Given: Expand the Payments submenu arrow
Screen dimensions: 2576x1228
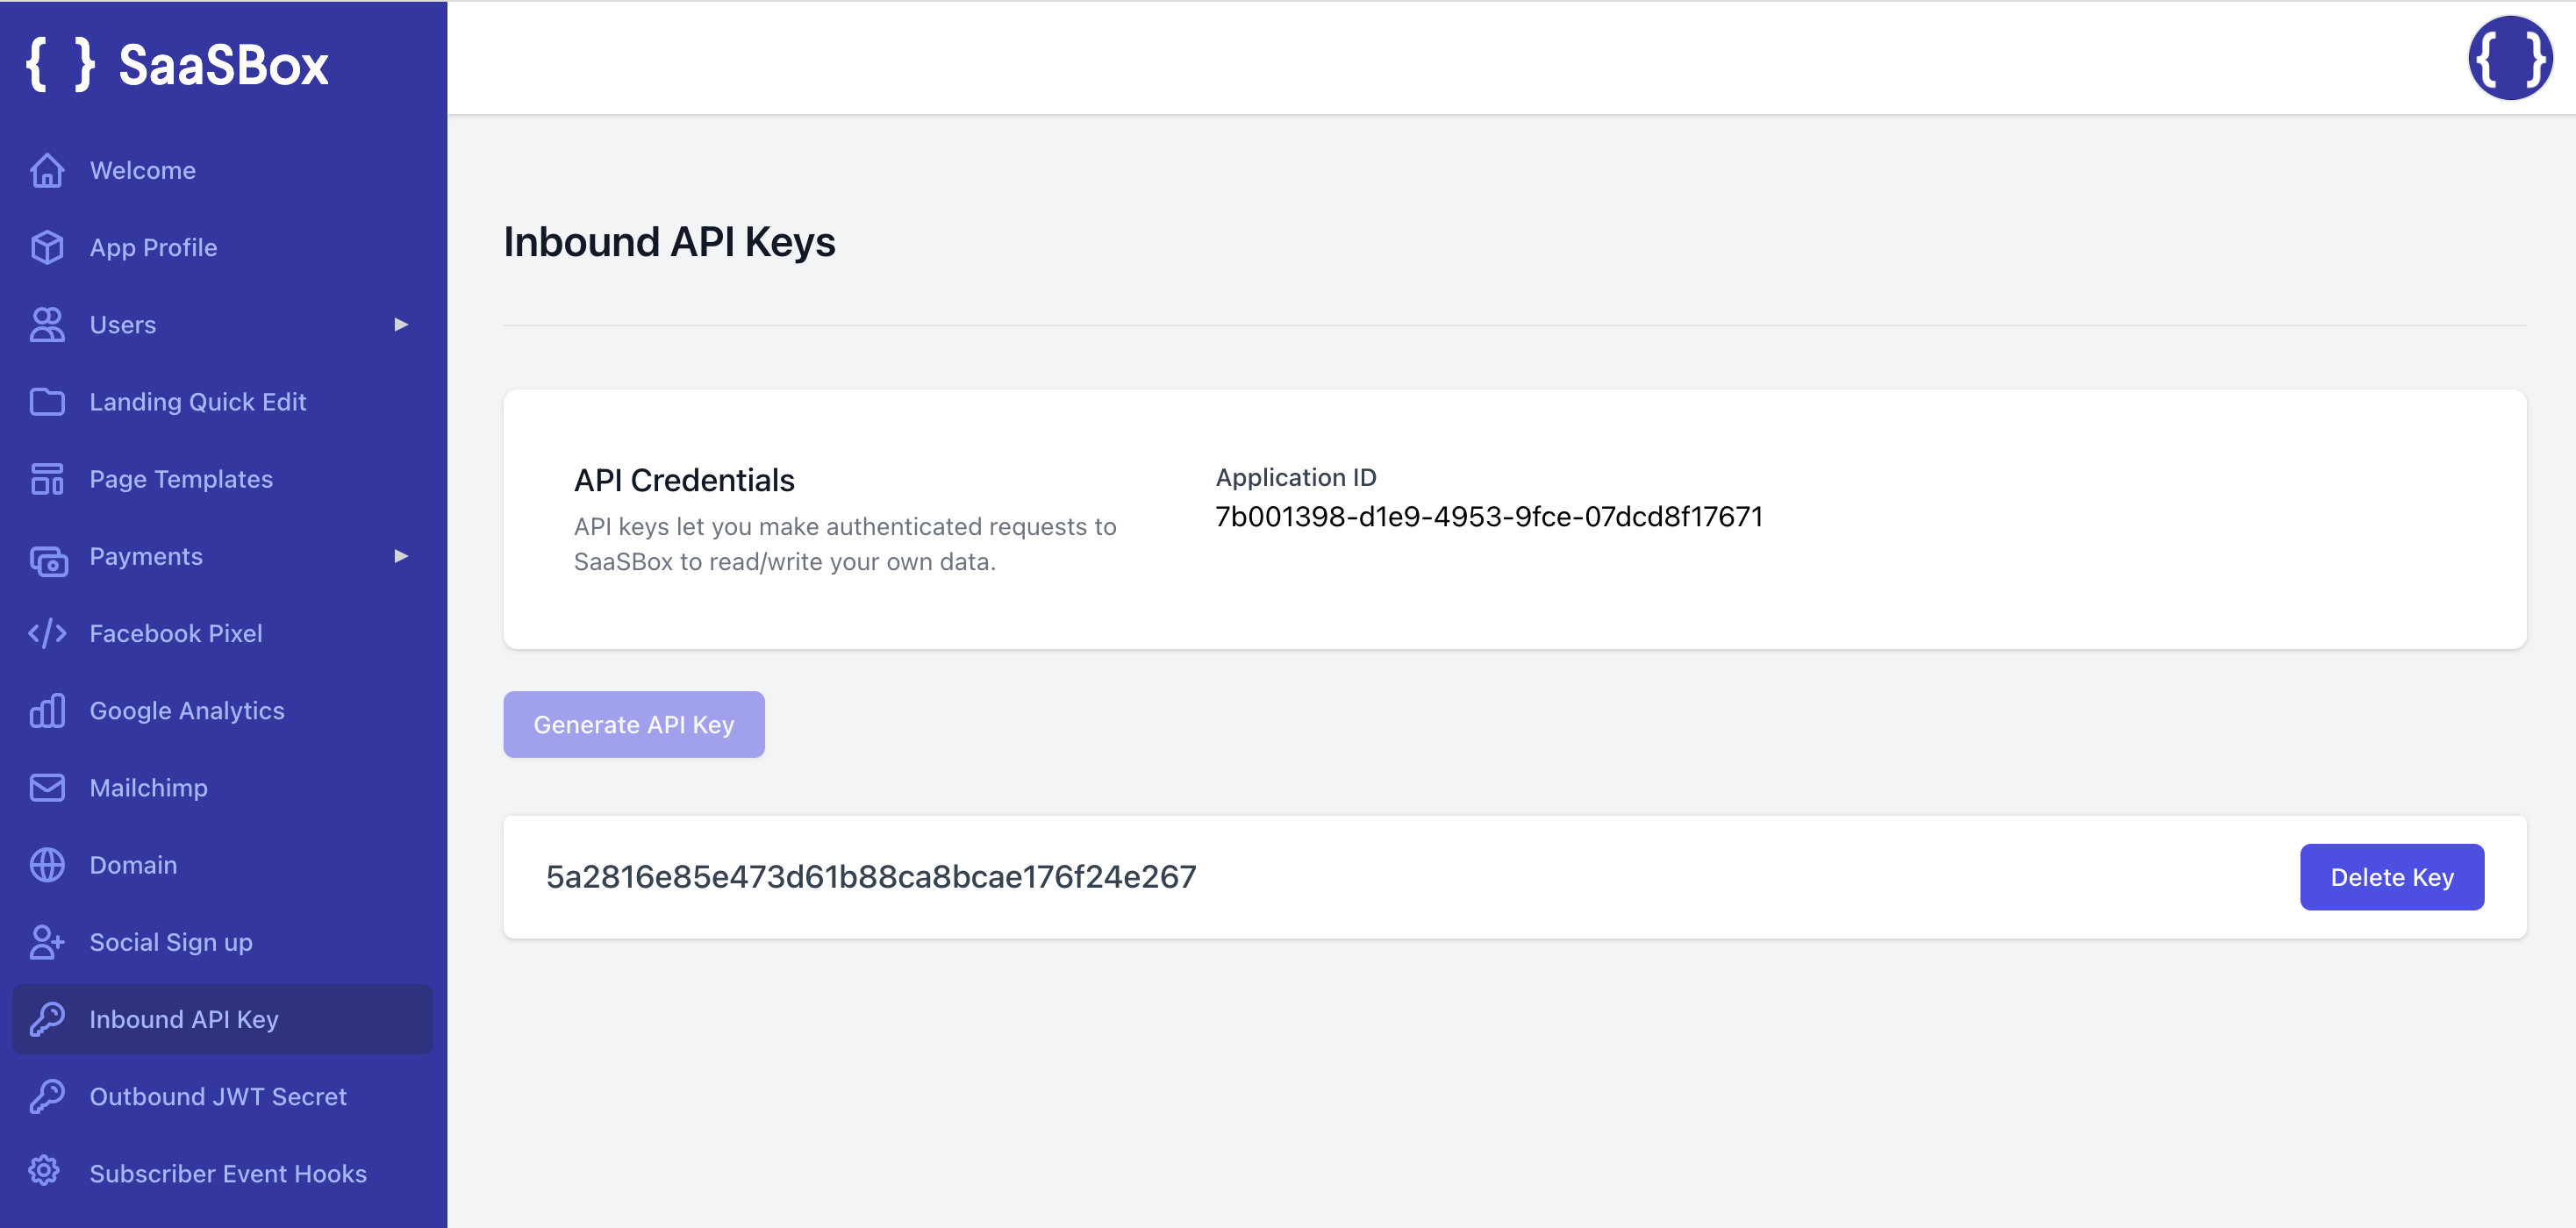Looking at the screenshot, I should point(401,555).
